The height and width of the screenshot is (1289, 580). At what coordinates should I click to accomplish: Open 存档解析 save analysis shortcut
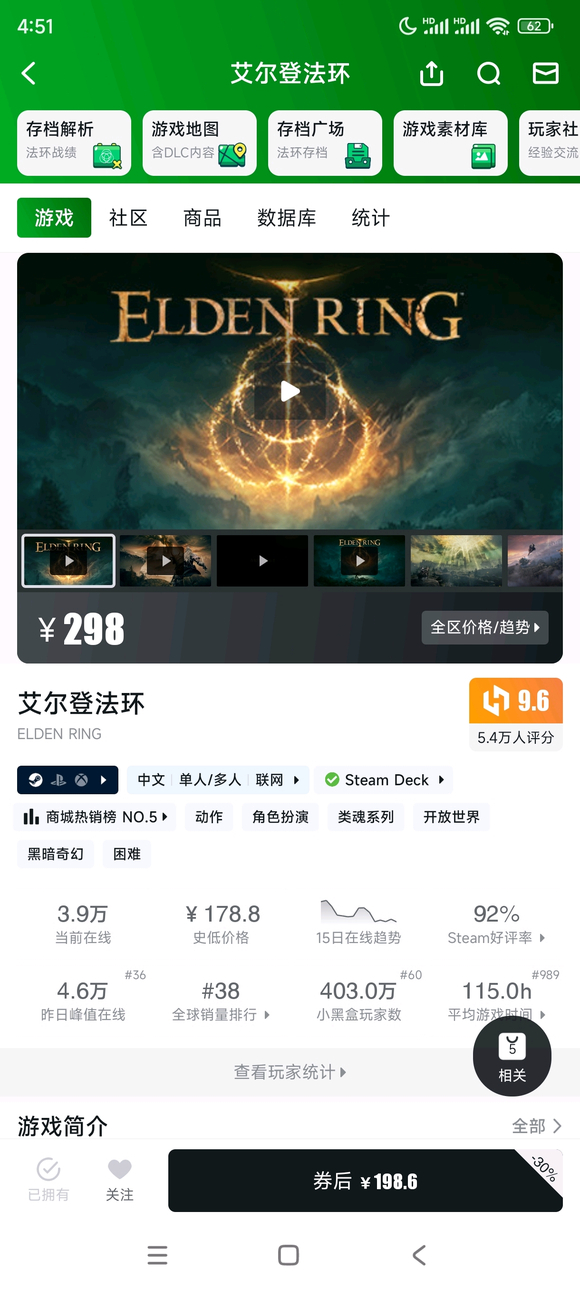[74, 143]
